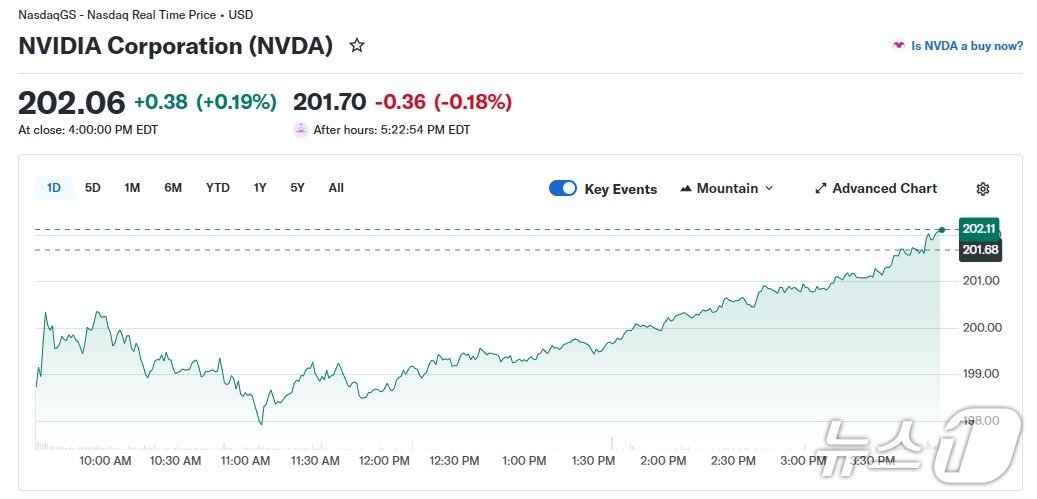The height and width of the screenshot is (499, 1037).
Task: Choose the 1M time range
Action: pyautogui.click(x=132, y=188)
